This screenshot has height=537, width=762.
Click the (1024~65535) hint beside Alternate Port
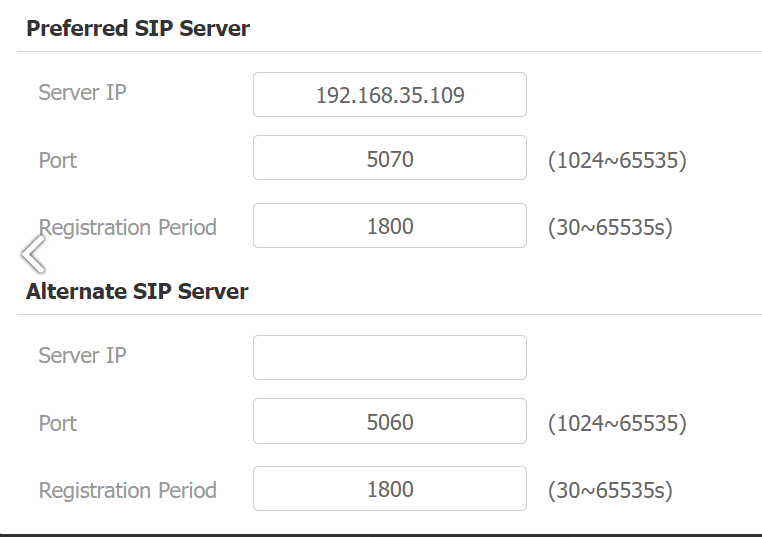coord(617,423)
